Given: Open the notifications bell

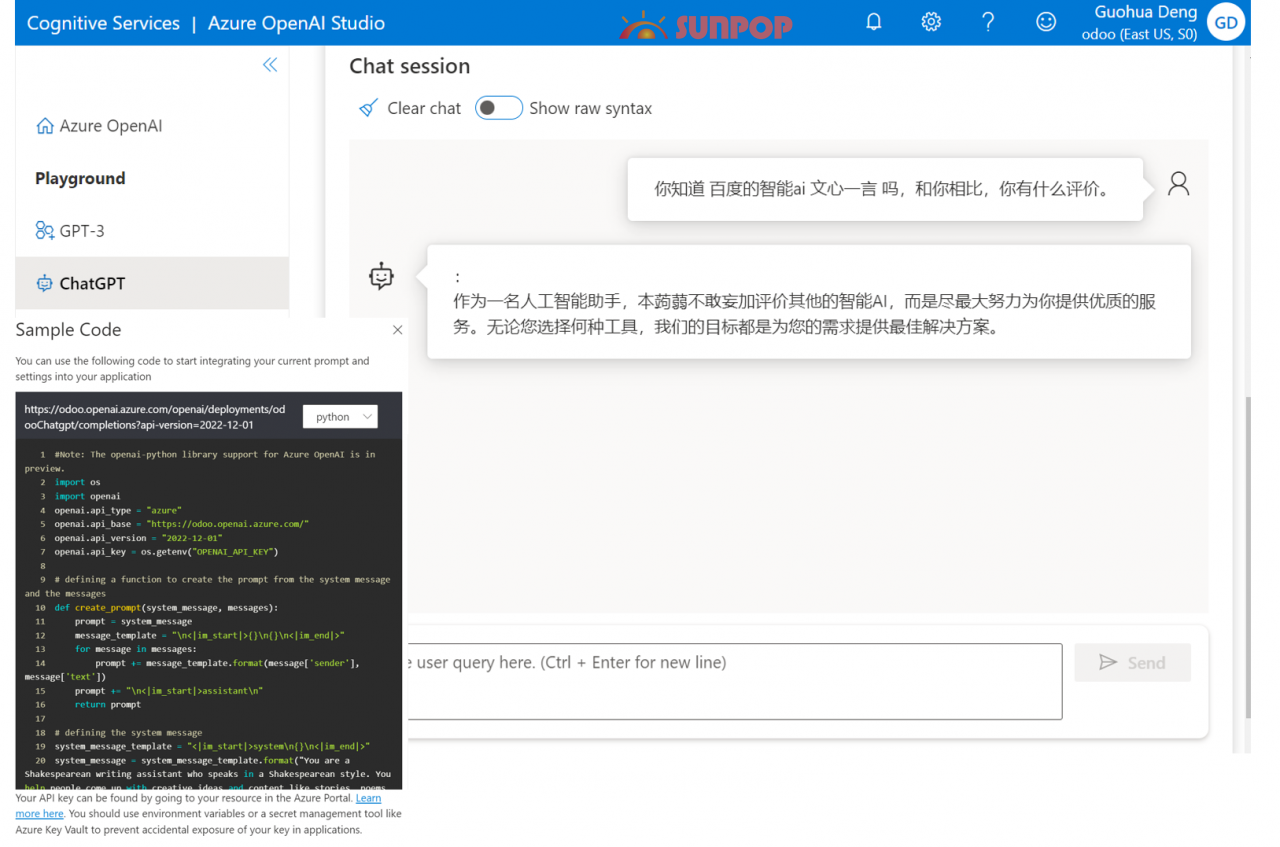Looking at the screenshot, I should 873,21.
